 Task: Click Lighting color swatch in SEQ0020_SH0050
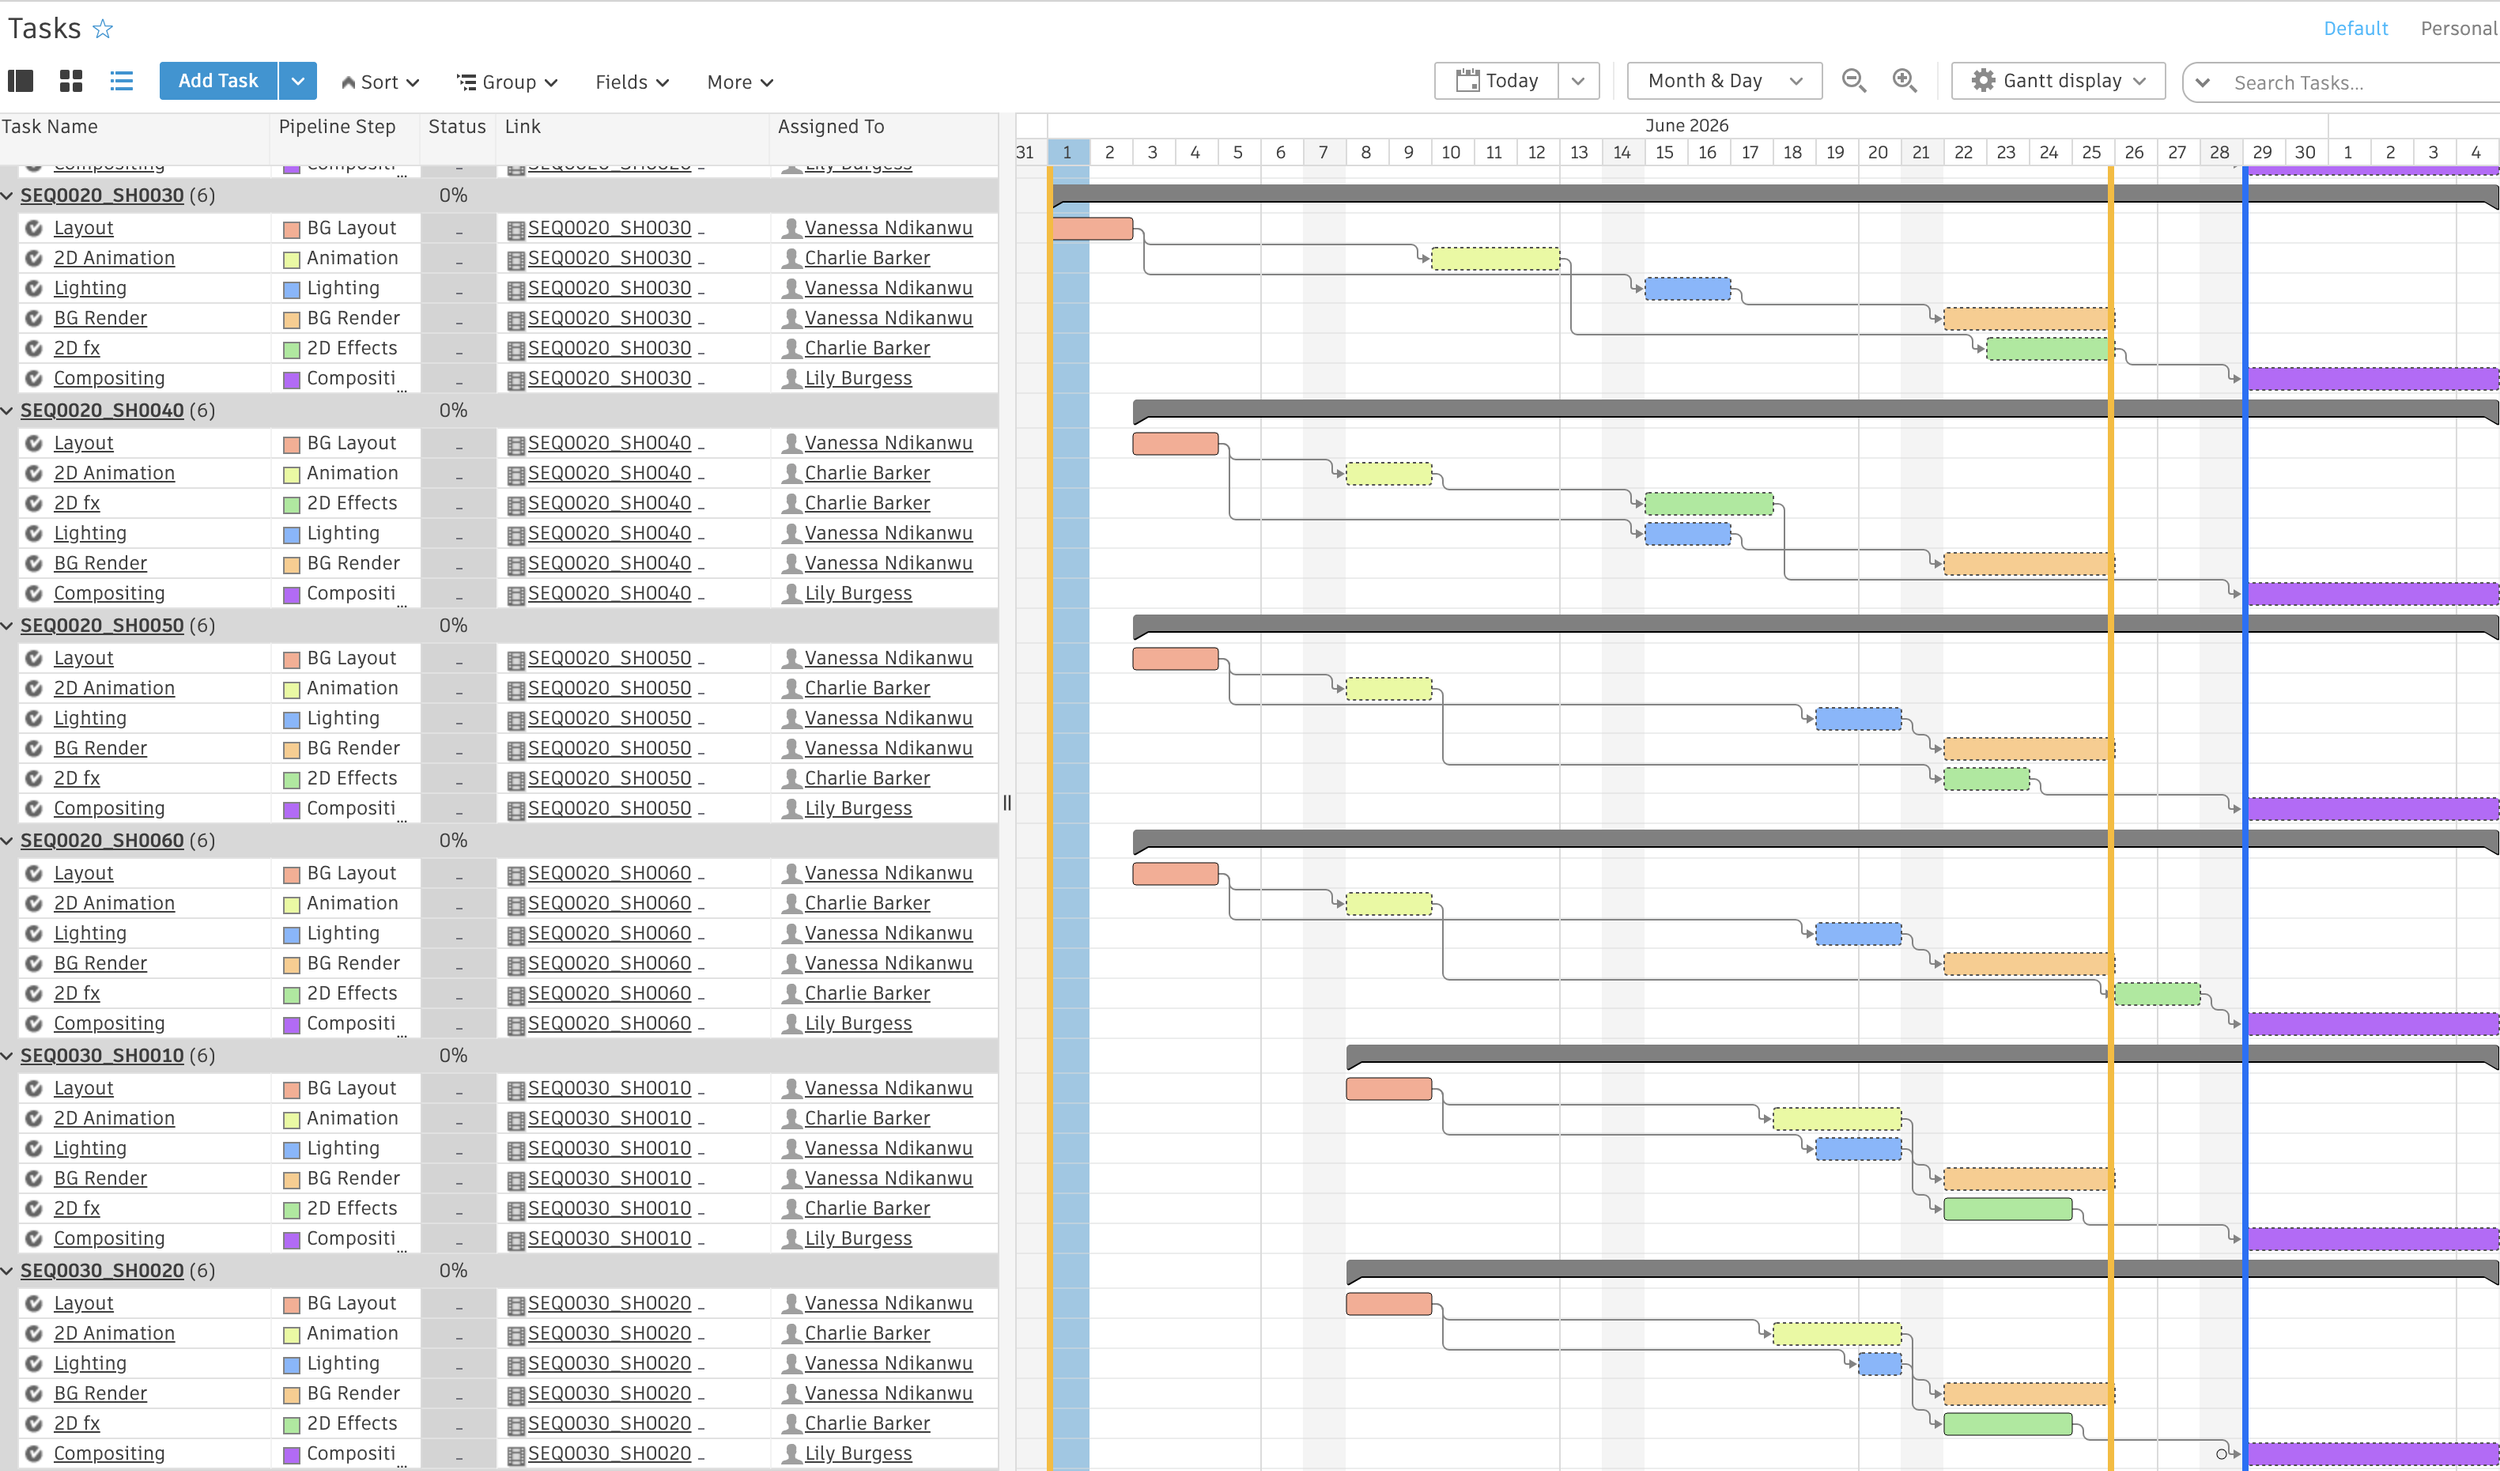292,720
